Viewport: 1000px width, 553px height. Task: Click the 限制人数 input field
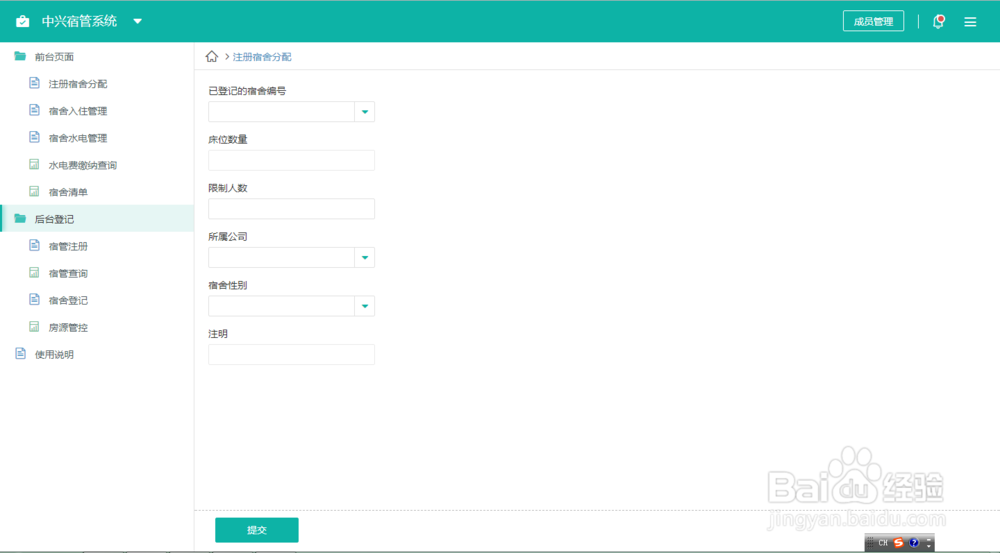pos(291,209)
